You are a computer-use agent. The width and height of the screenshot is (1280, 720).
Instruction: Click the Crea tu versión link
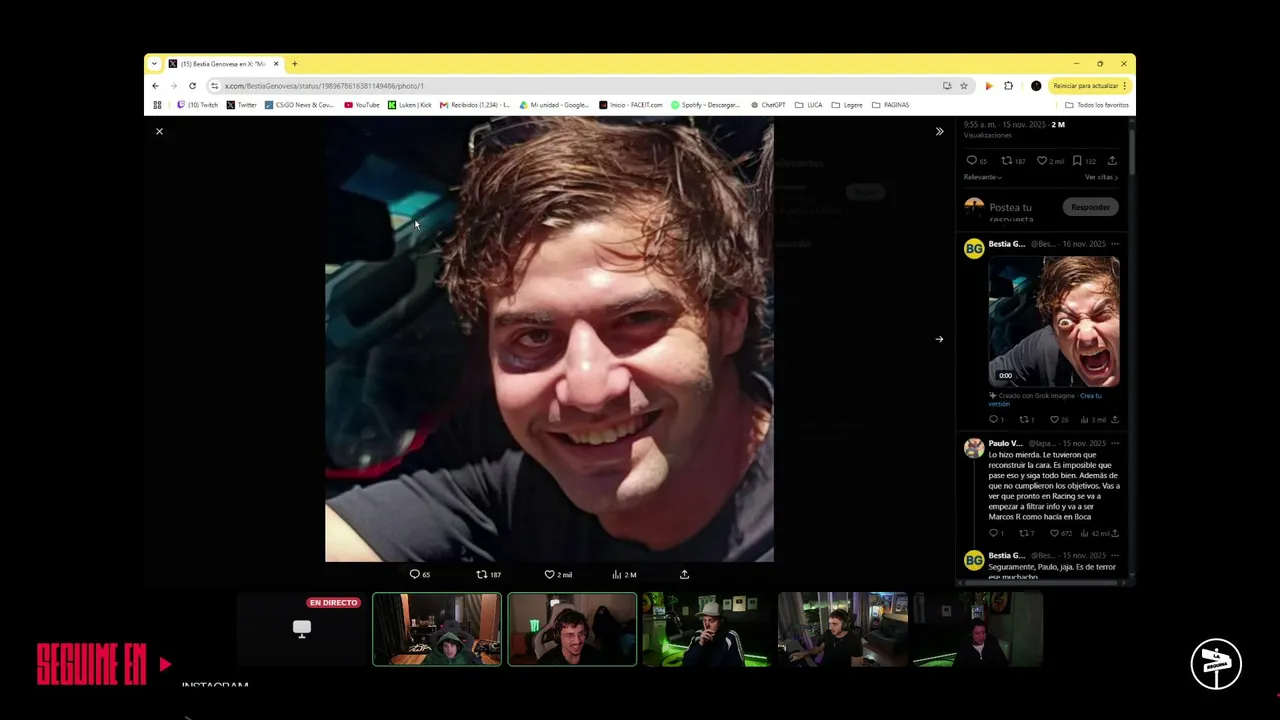[x=1045, y=399]
